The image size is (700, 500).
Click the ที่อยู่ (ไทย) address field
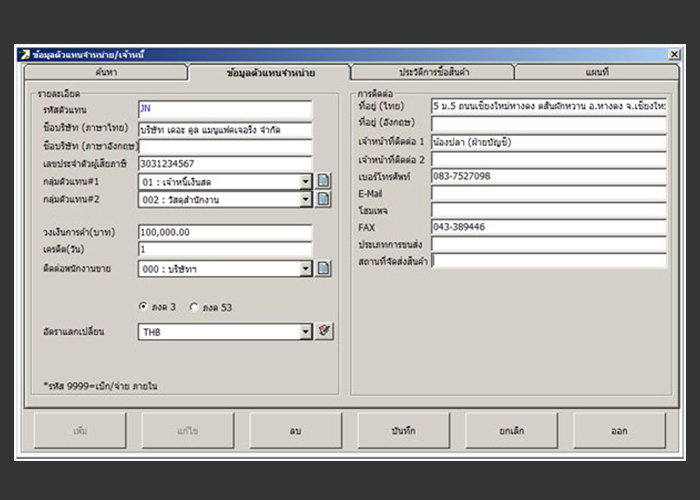point(549,106)
